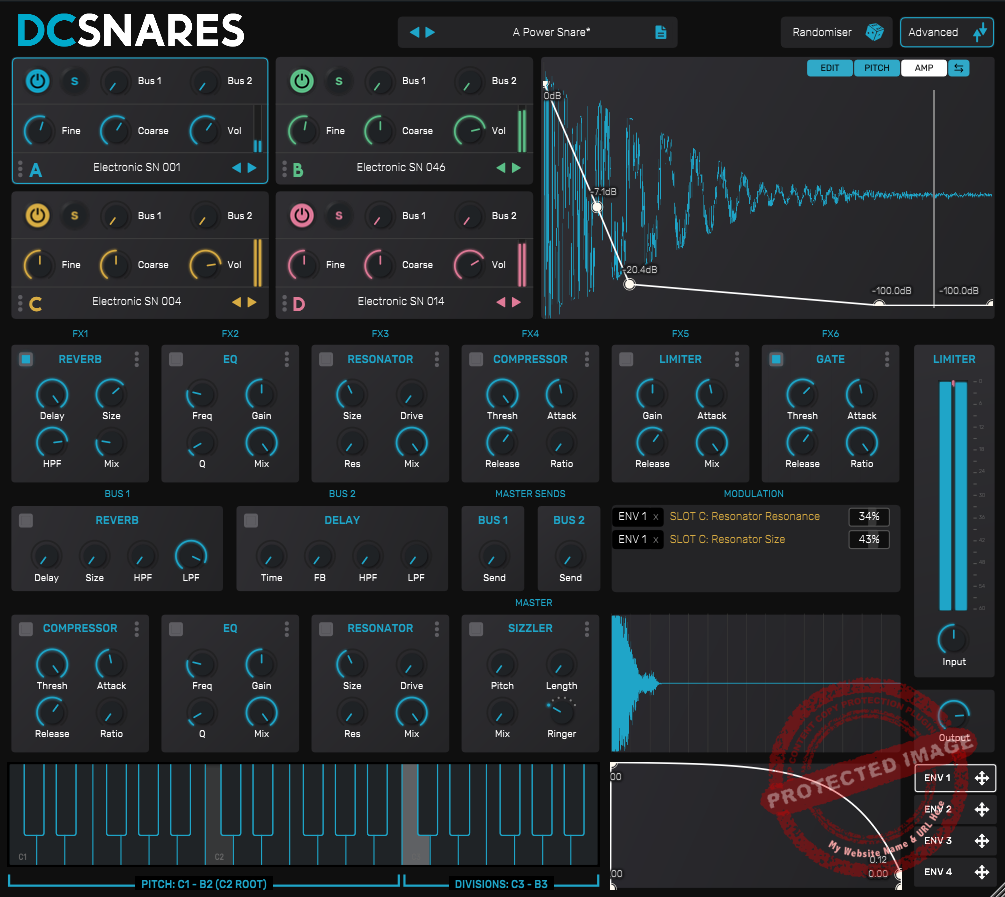Solo slot D with S button

[x=339, y=215]
